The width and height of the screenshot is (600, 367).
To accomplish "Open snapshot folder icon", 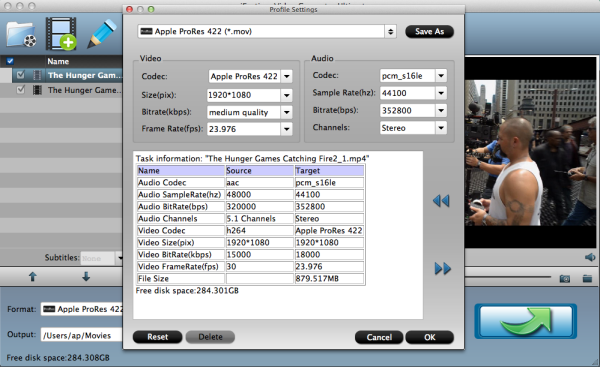I will coord(587,278).
